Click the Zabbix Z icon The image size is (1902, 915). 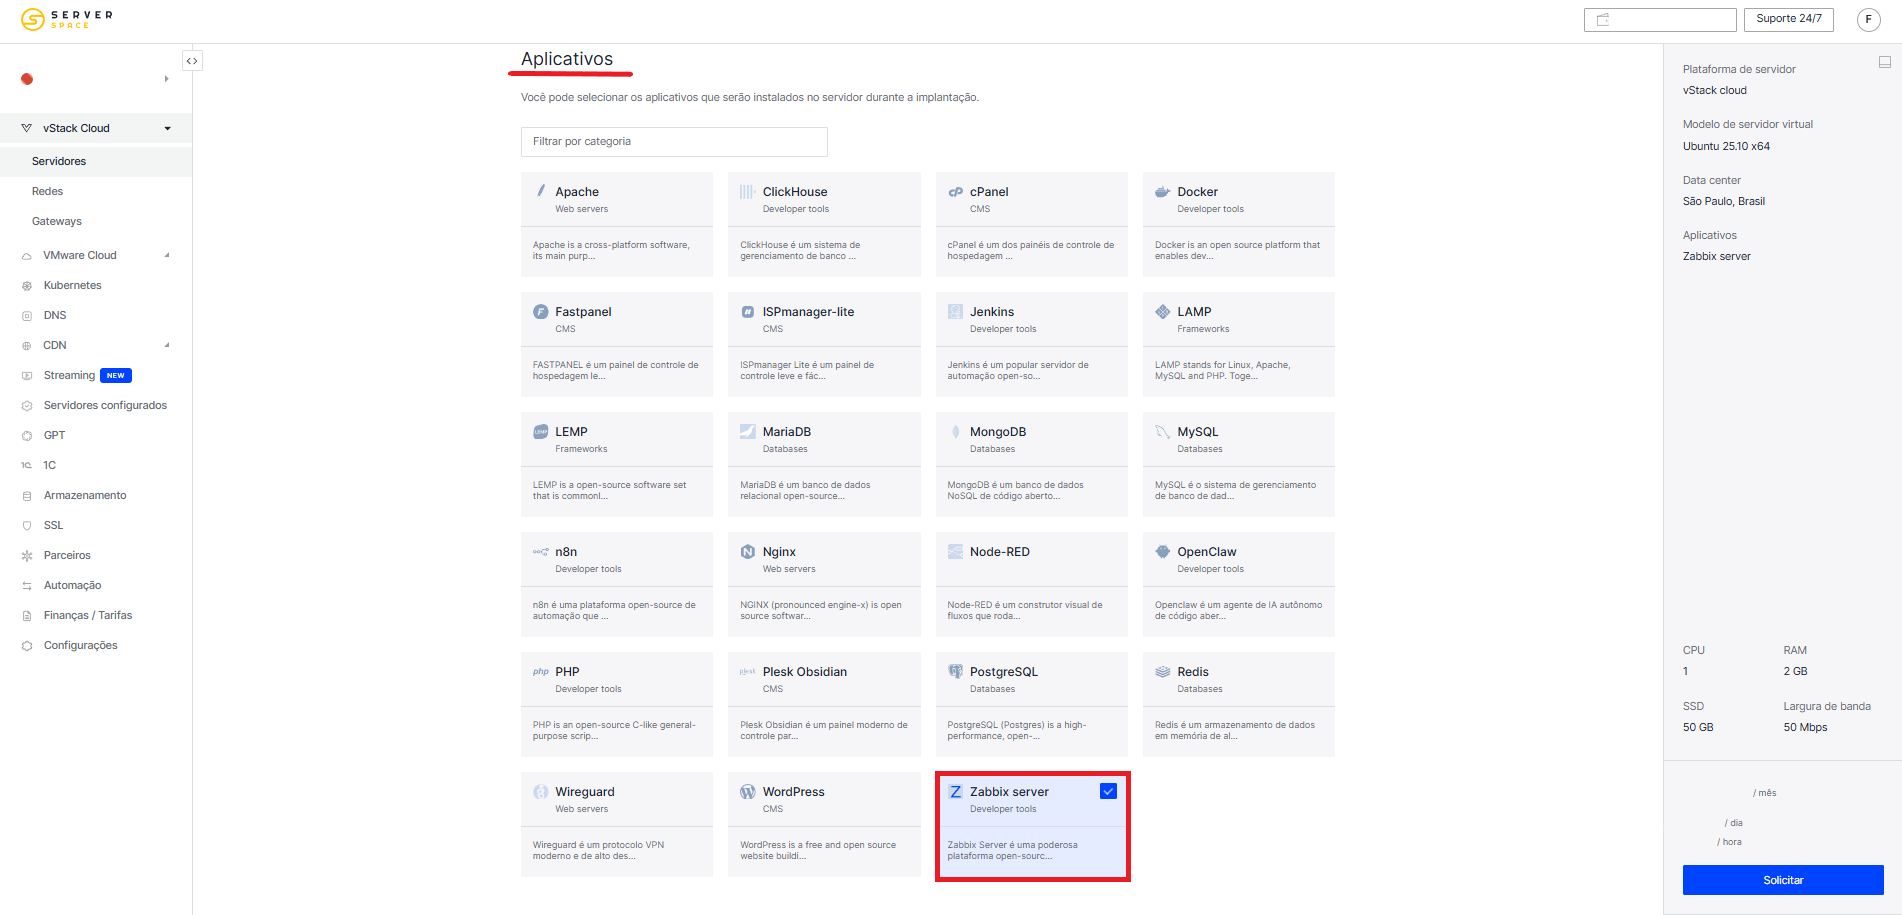point(955,791)
